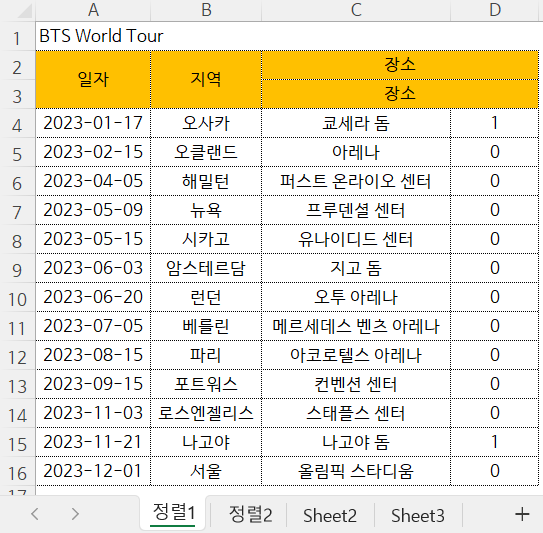Click date cell 2023-02-15
This screenshot has width=543, height=533.
click(x=93, y=152)
